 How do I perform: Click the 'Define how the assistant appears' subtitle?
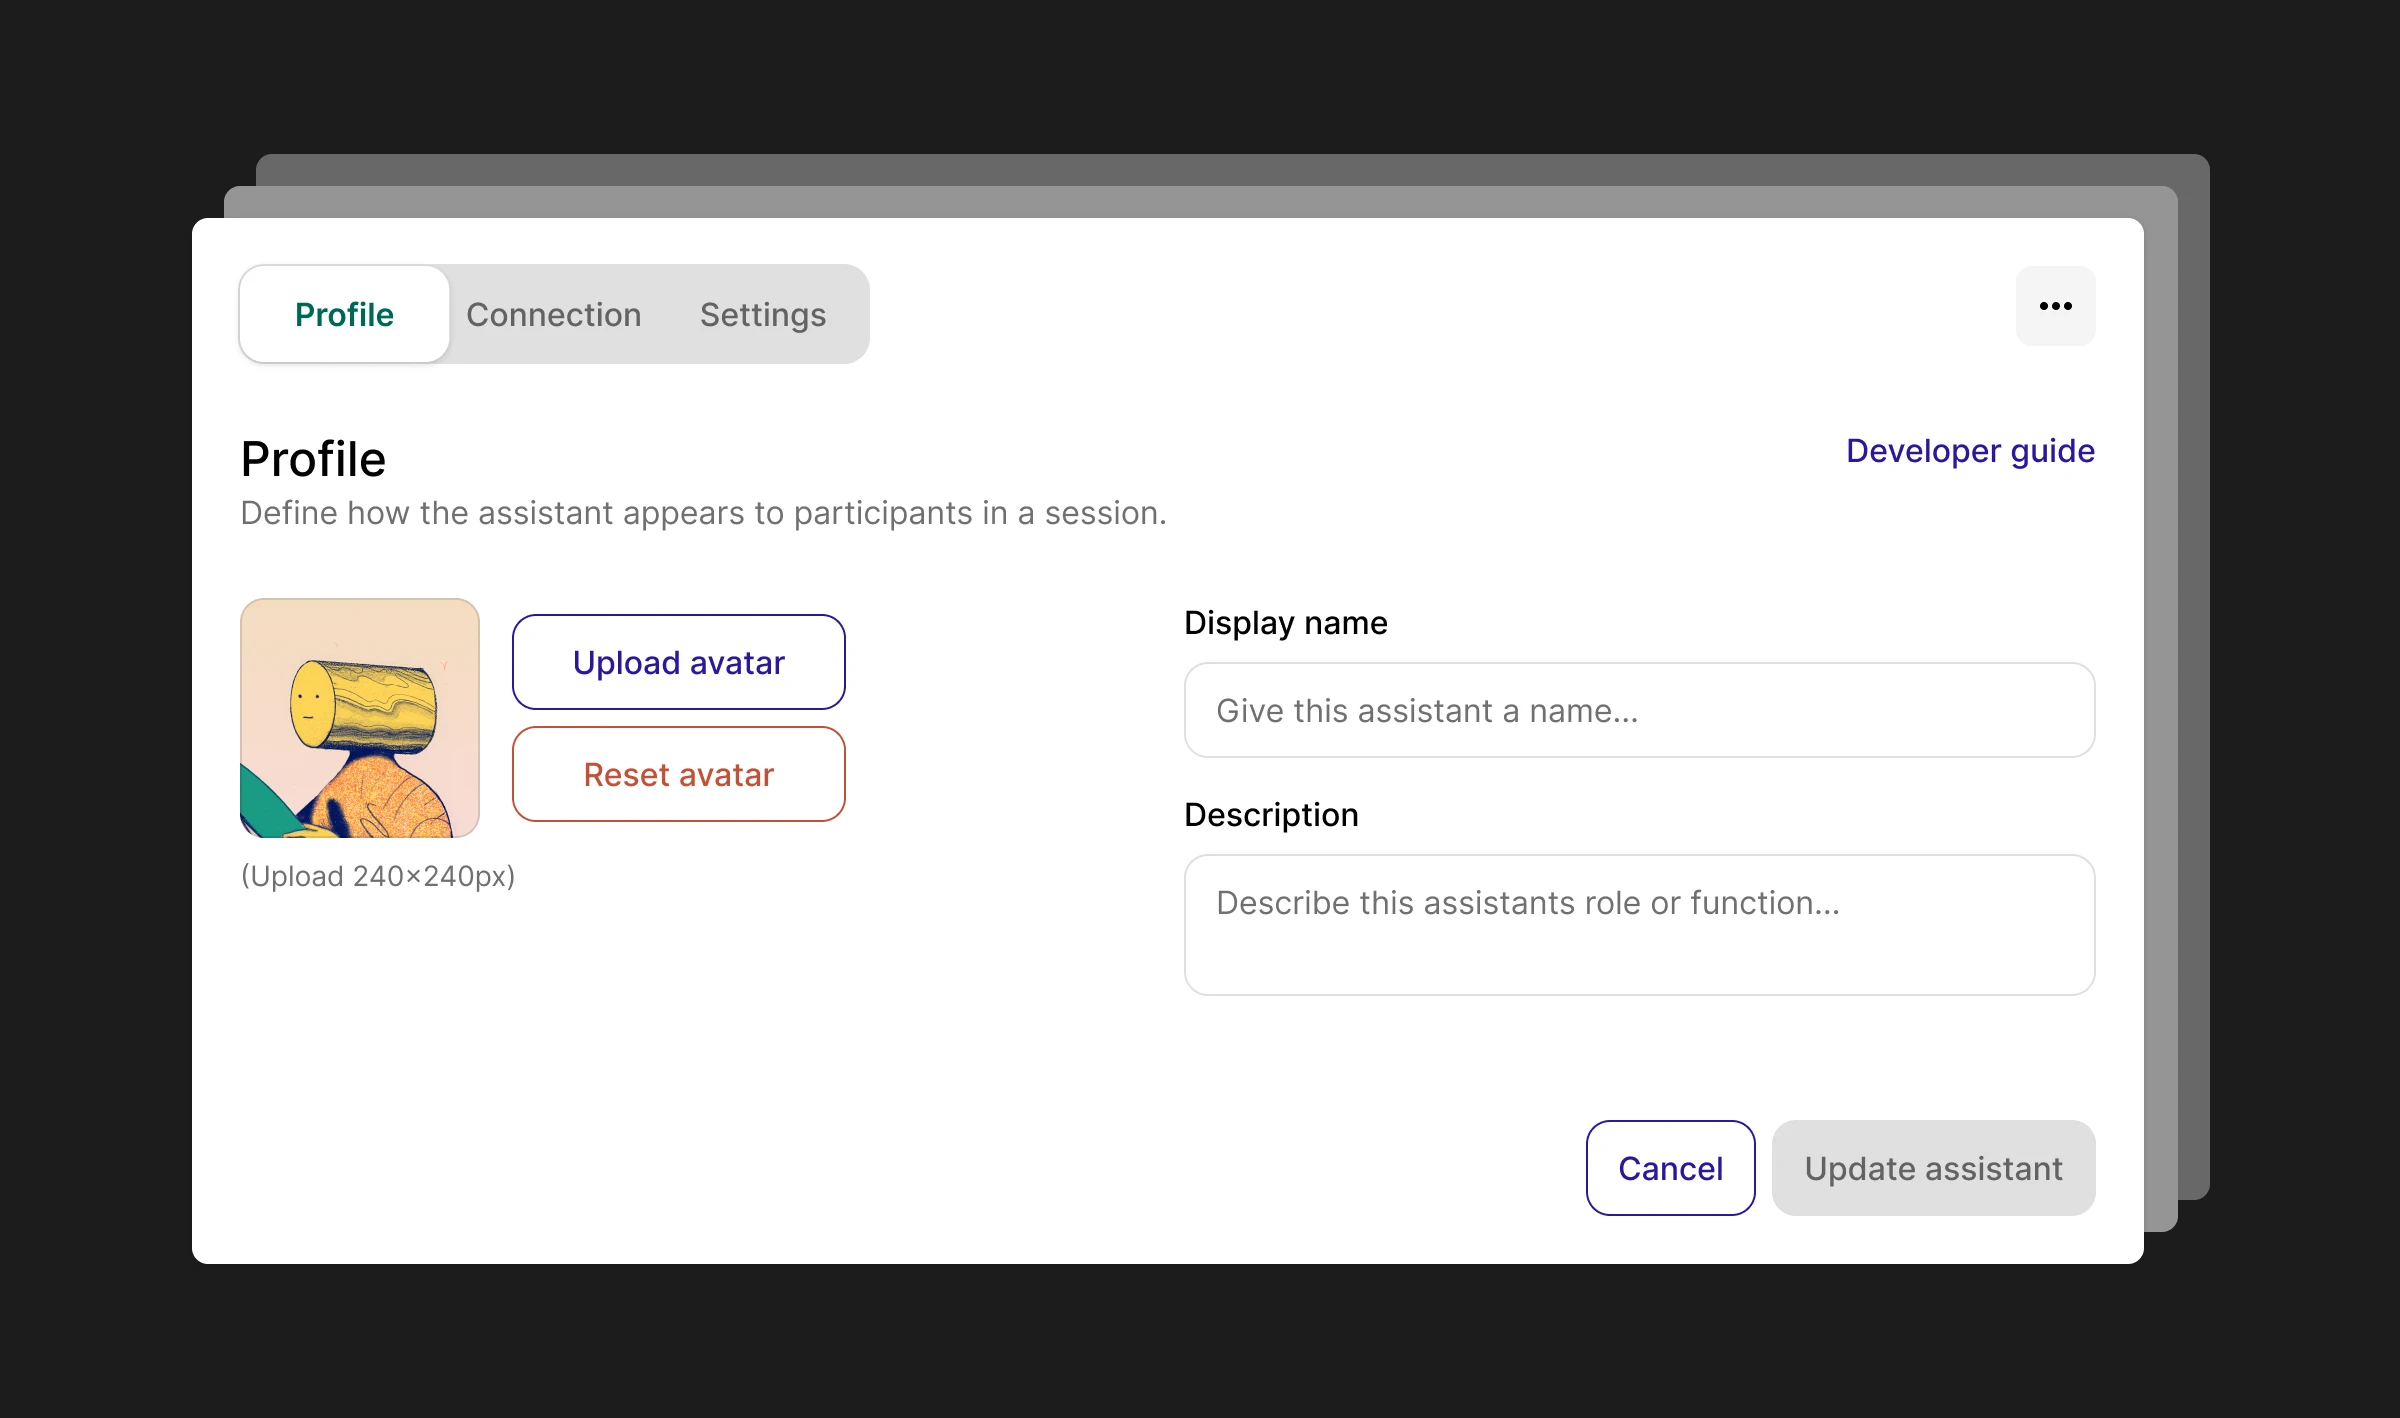[x=703, y=513]
